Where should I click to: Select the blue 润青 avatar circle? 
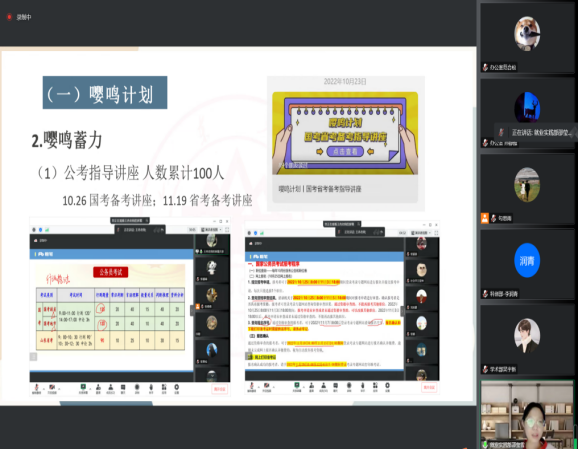(527, 260)
